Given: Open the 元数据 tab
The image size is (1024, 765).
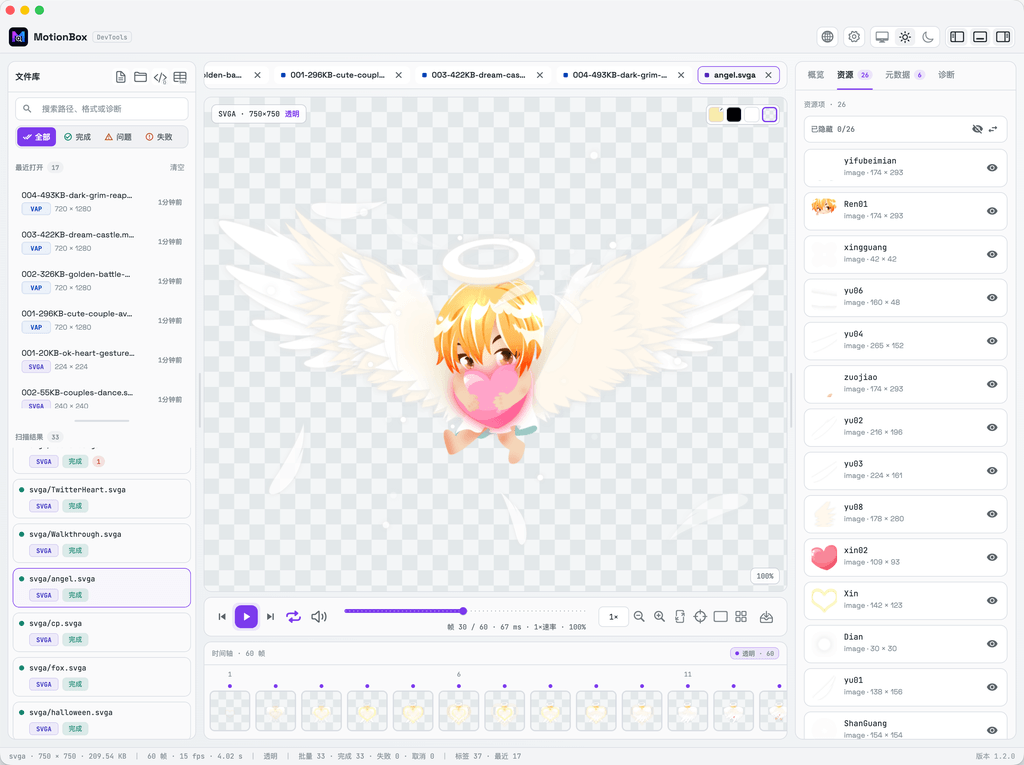Looking at the screenshot, I should (904, 75).
